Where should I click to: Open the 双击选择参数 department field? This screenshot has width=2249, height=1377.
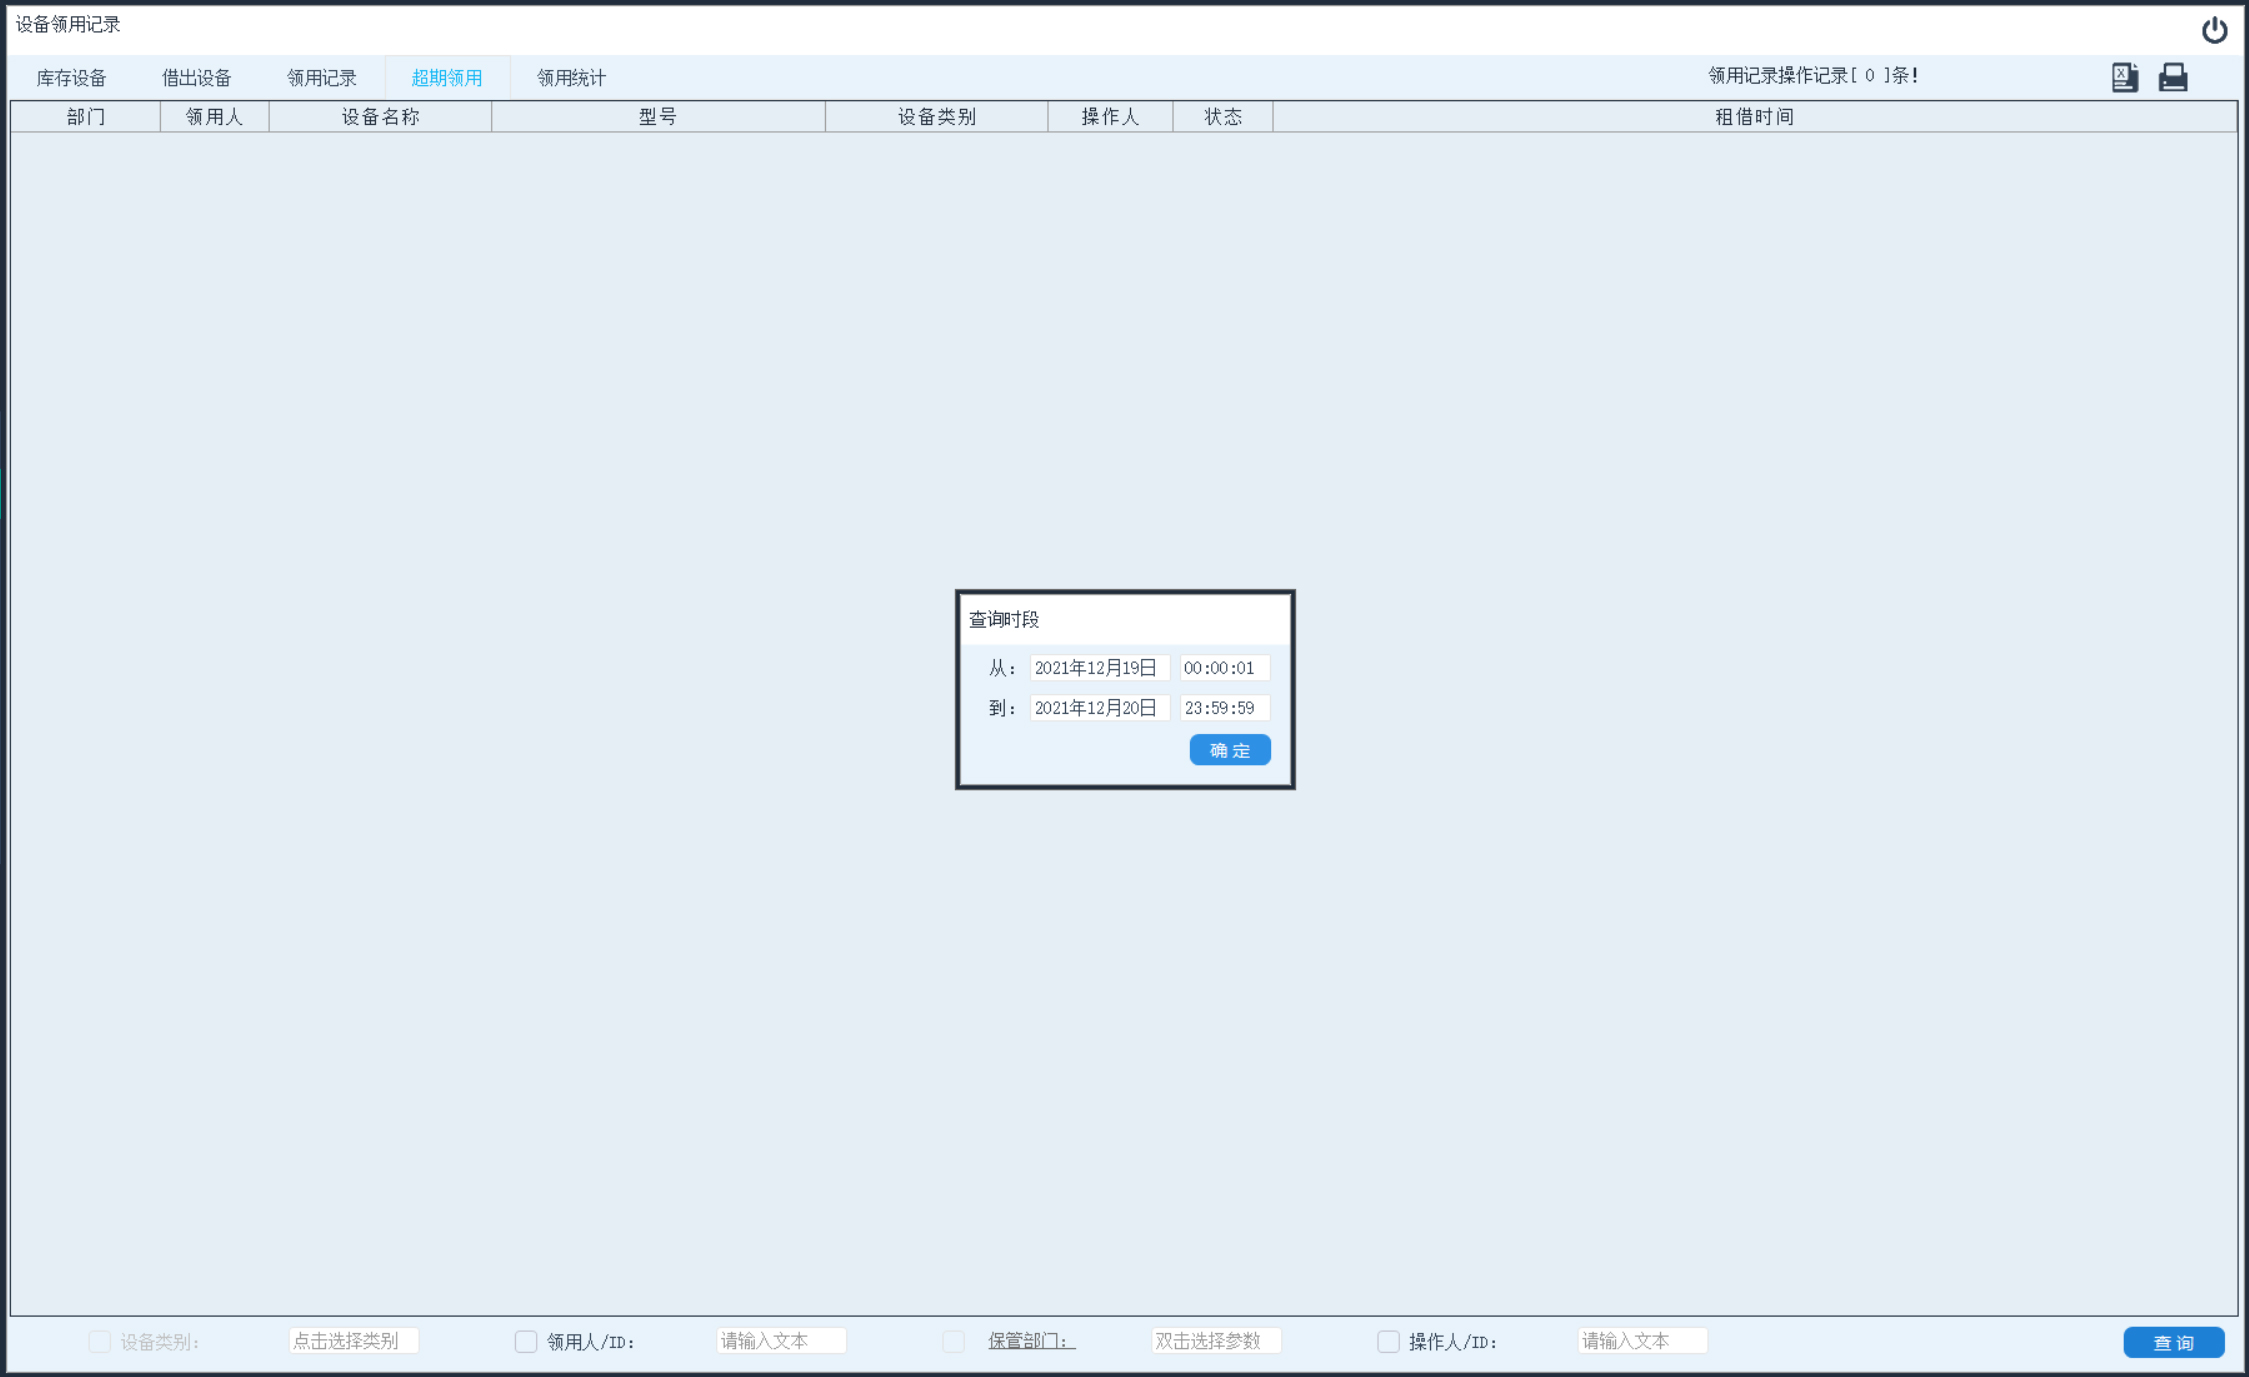coord(1215,1341)
